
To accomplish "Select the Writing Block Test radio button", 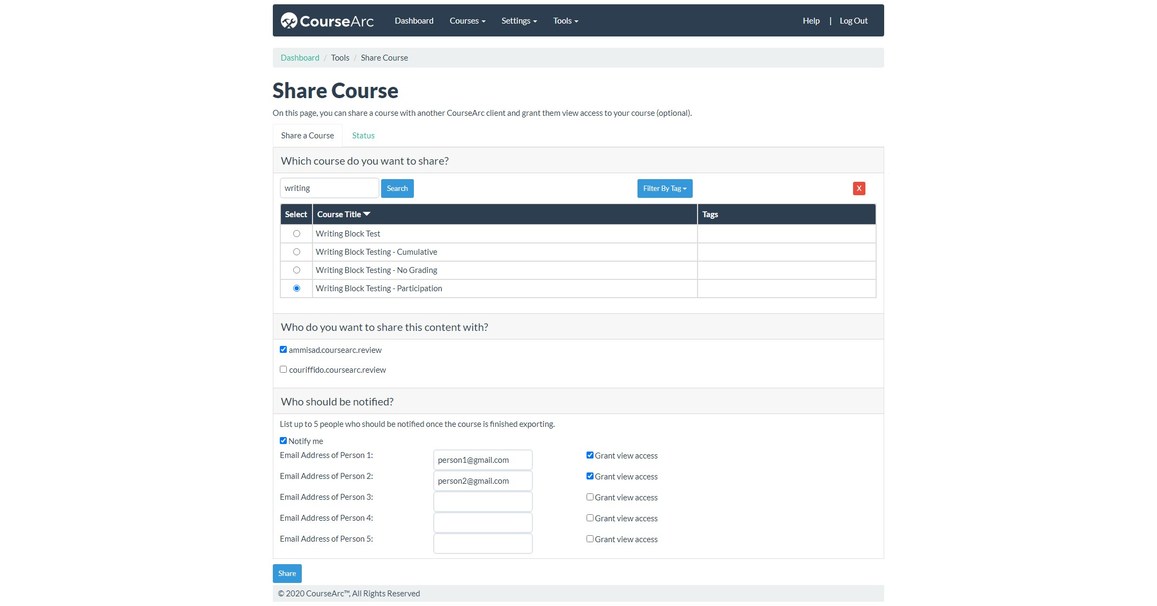I will click(295, 232).
